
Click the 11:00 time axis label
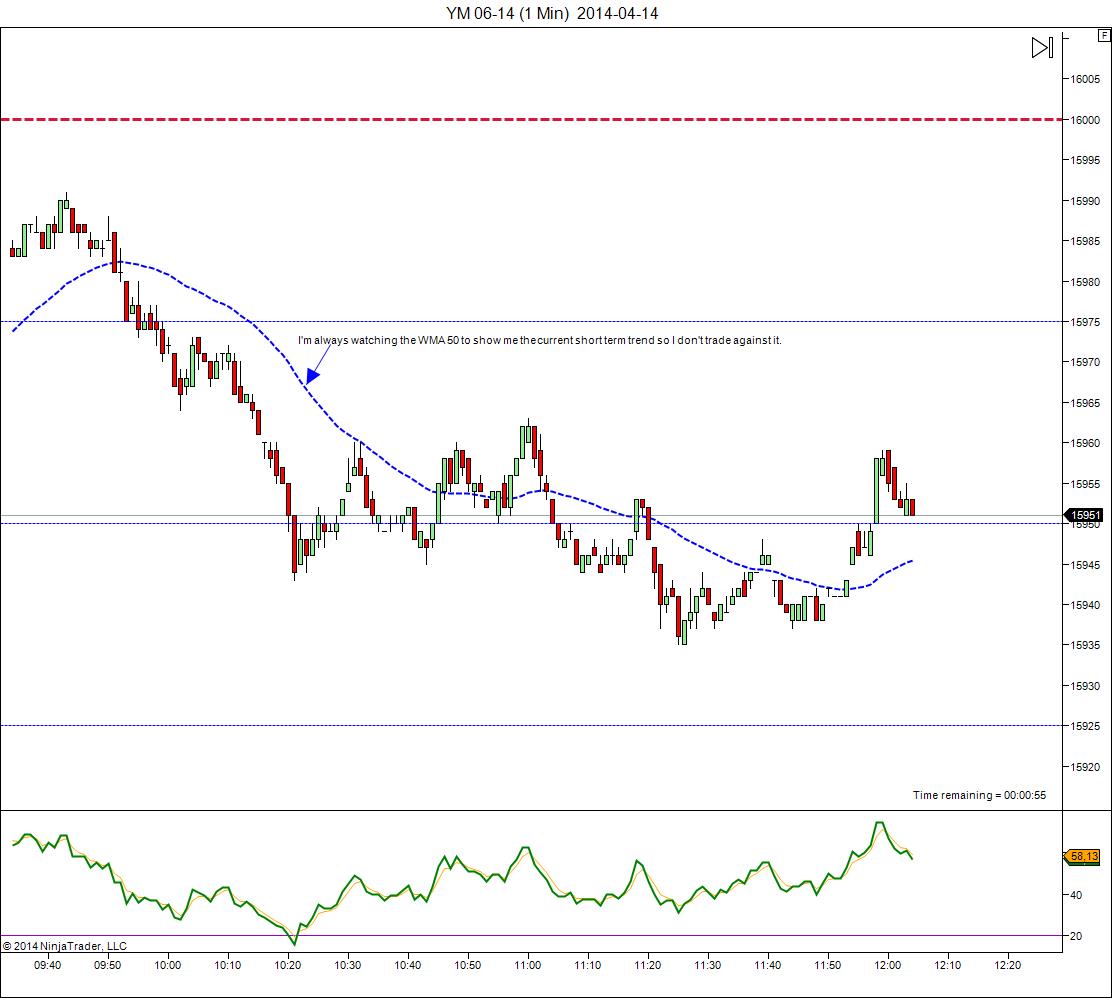coord(528,965)
